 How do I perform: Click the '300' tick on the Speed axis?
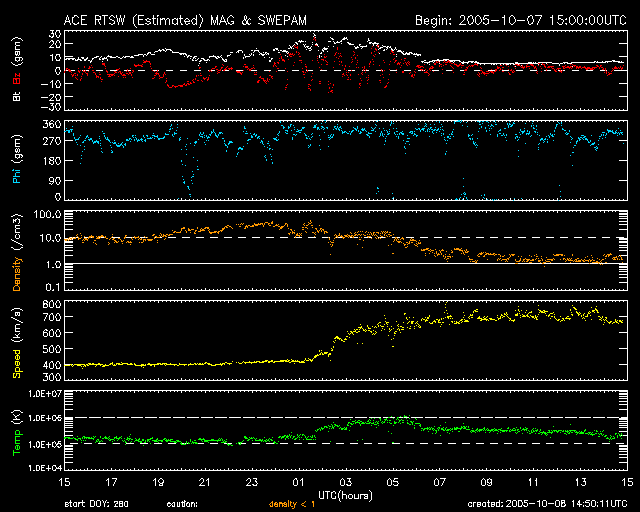[52, 377]
